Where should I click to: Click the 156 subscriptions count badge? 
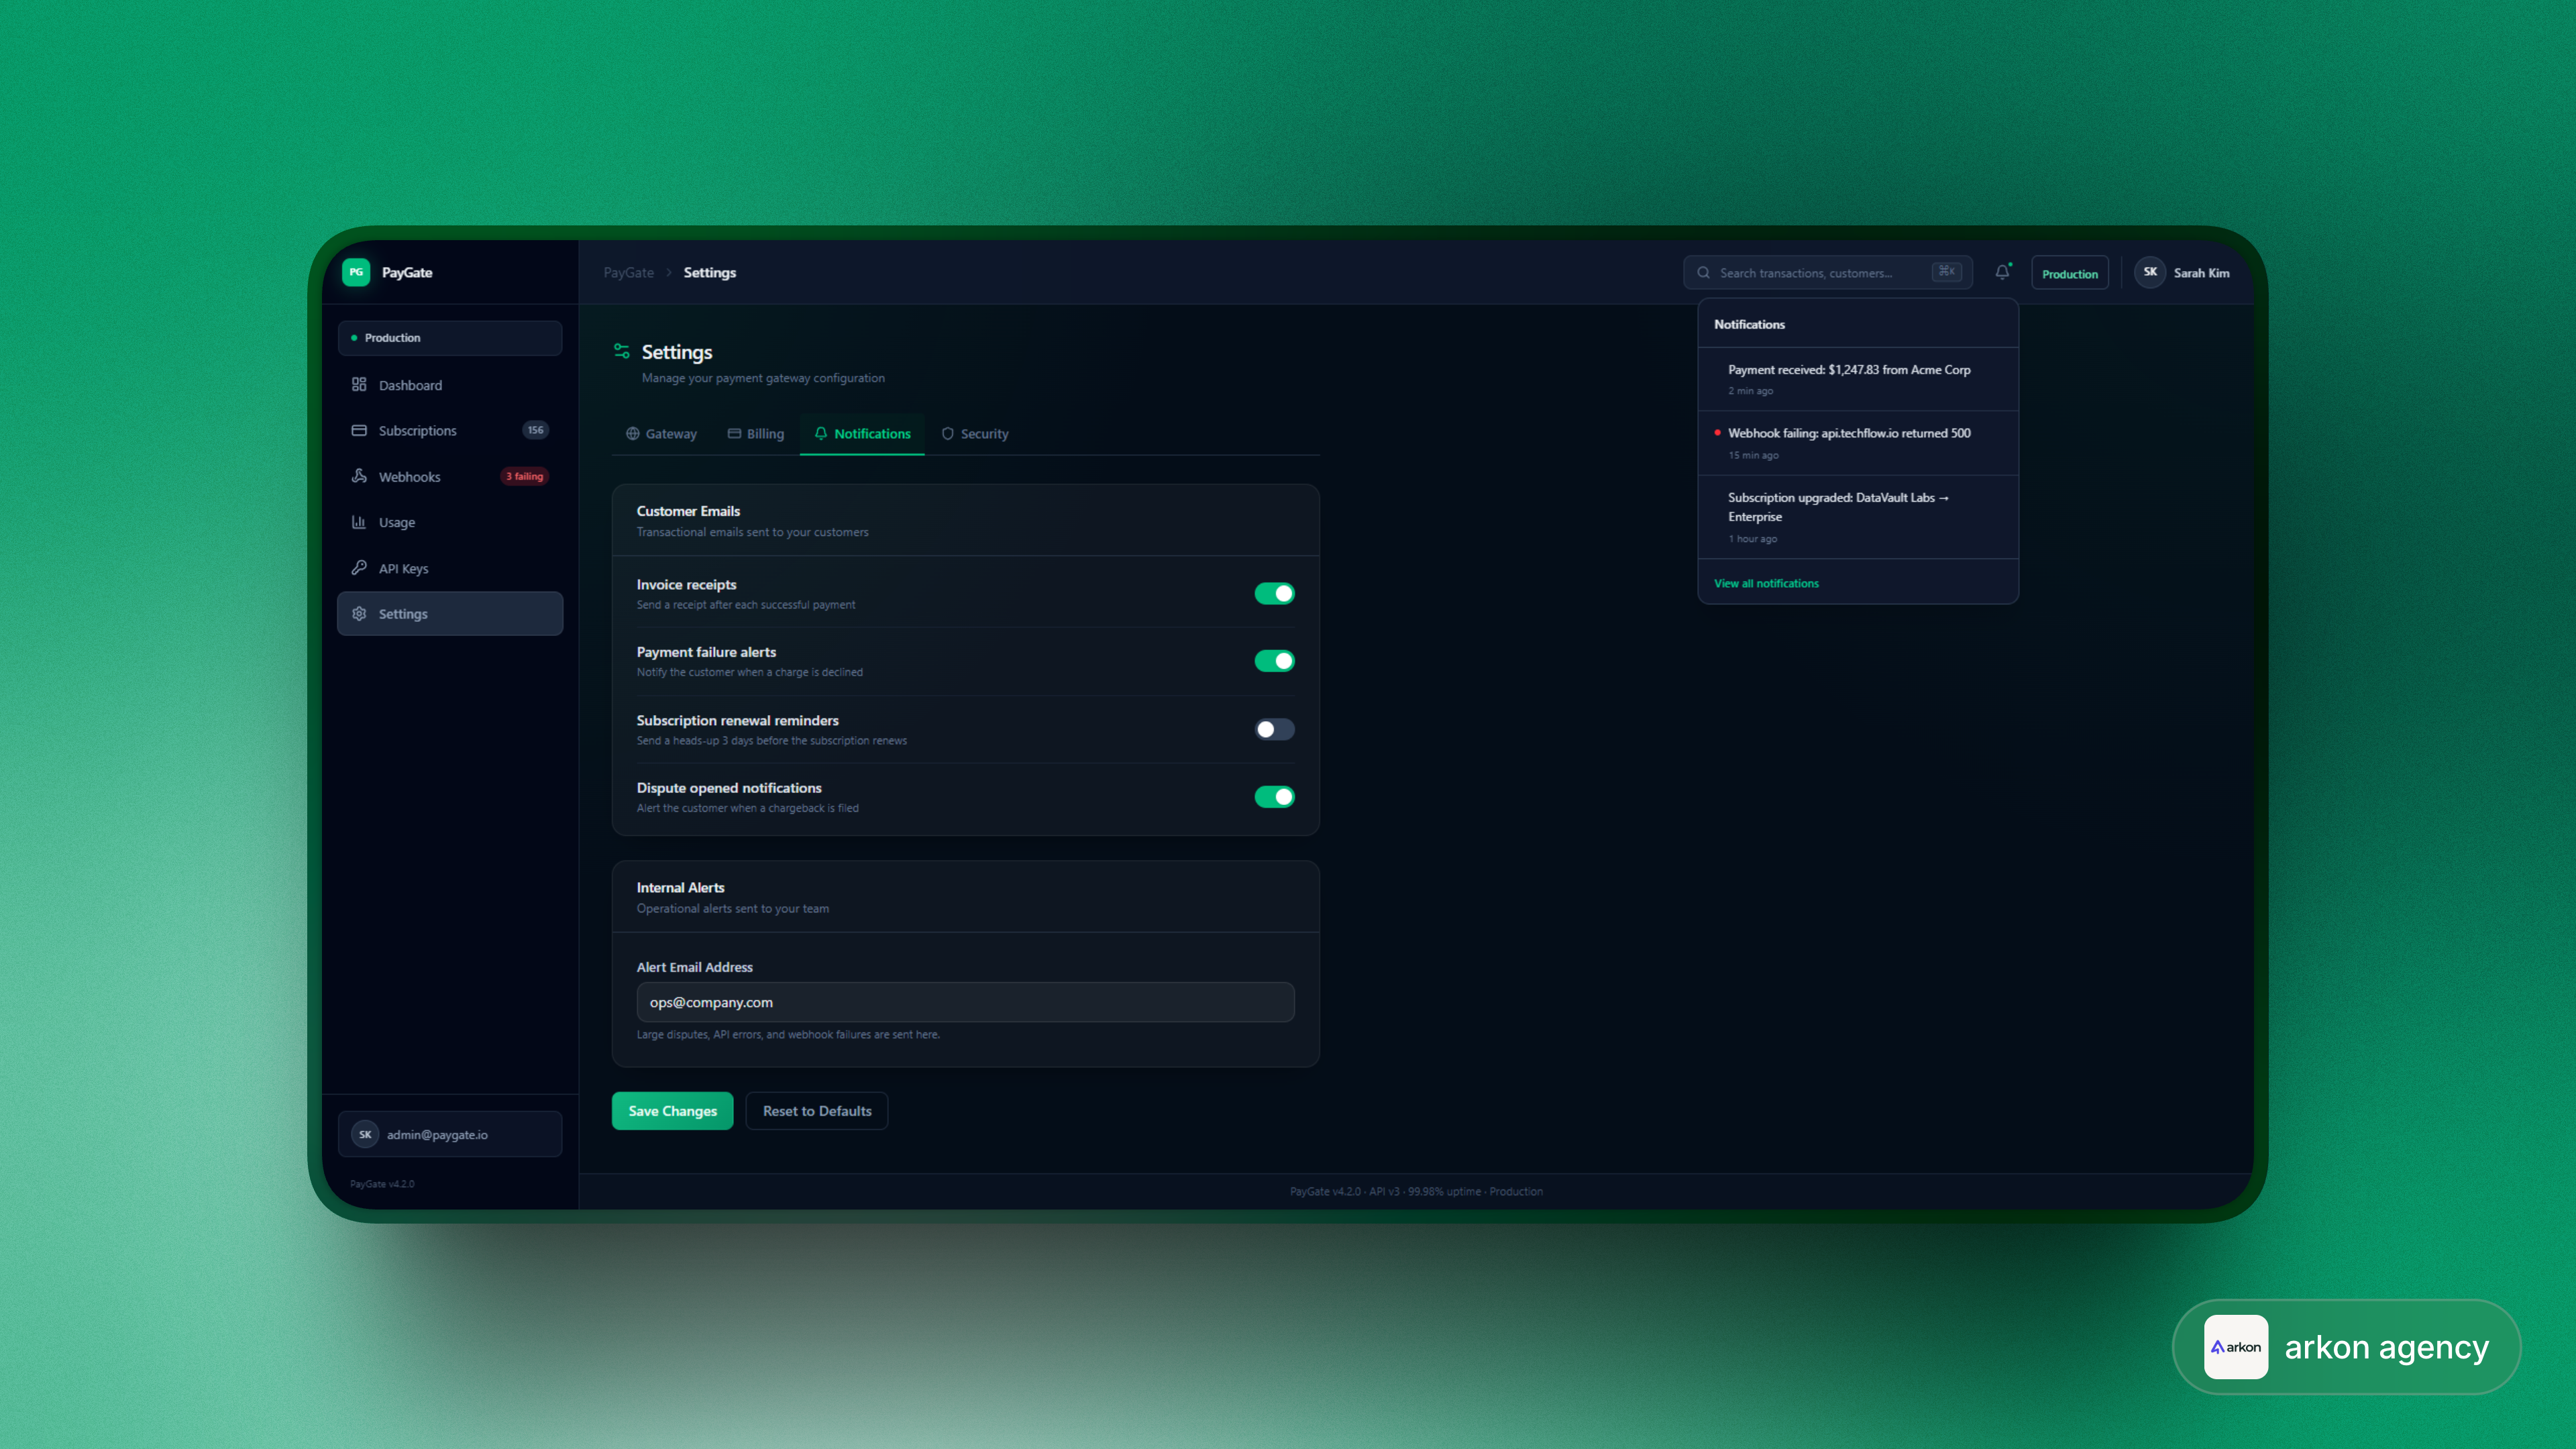pyautogui.click(x=536, y=430)
